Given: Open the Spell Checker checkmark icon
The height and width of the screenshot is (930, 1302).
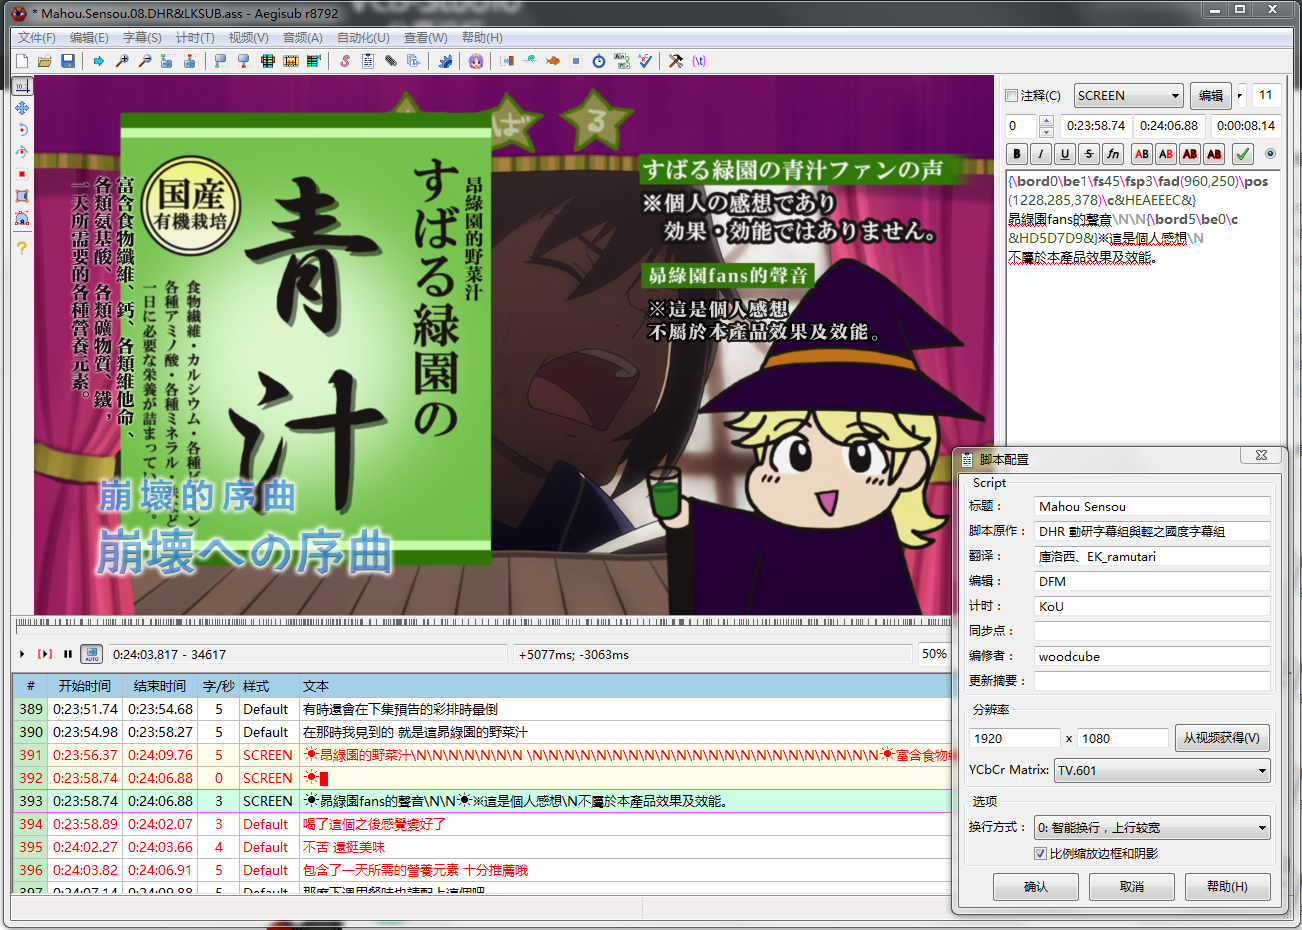Looking at the screenshot, I should click(x=645, y=61).
